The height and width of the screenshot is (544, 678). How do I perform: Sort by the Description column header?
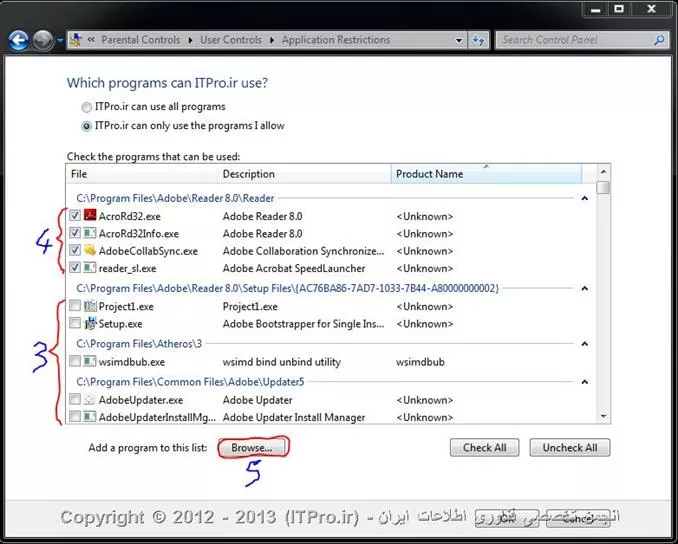[305, 174]
